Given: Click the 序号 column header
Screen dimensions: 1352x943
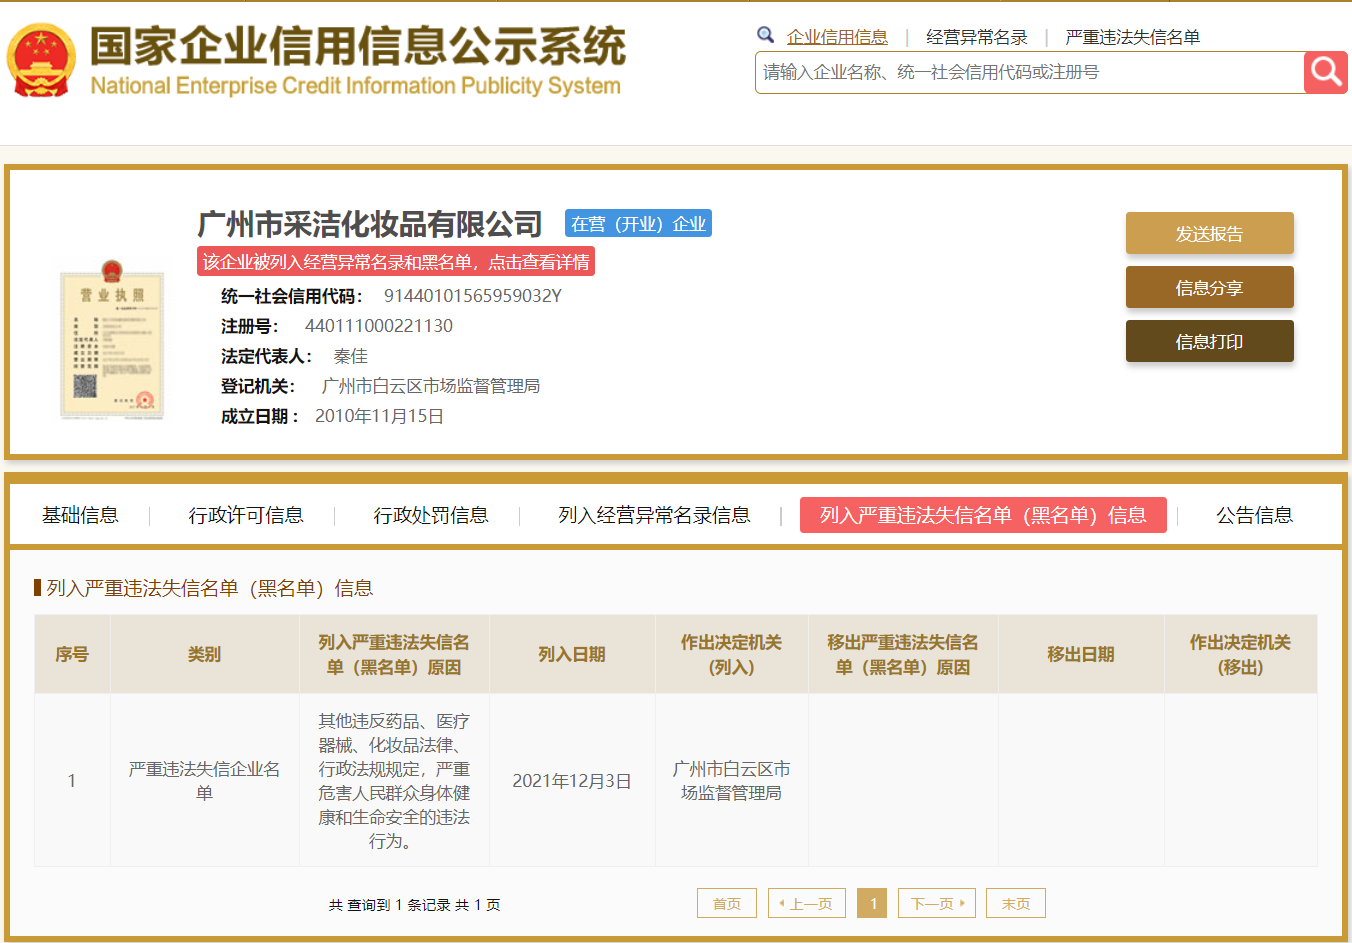Looking at the screenshot, I should 72,654.
